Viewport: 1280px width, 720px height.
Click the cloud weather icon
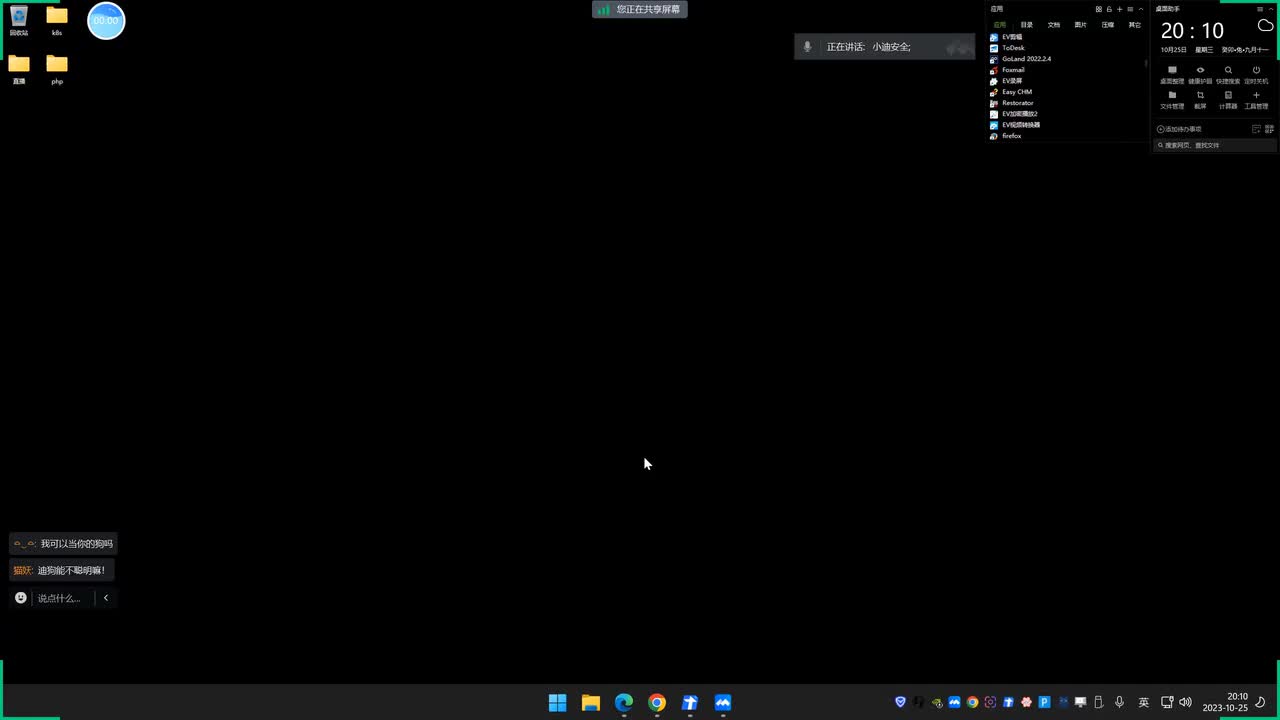click(x=1265, y=26)
